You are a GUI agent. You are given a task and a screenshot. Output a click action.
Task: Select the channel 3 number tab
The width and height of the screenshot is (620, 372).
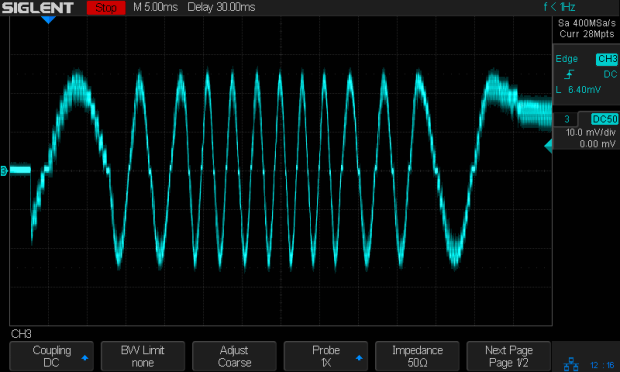point(566,119)
